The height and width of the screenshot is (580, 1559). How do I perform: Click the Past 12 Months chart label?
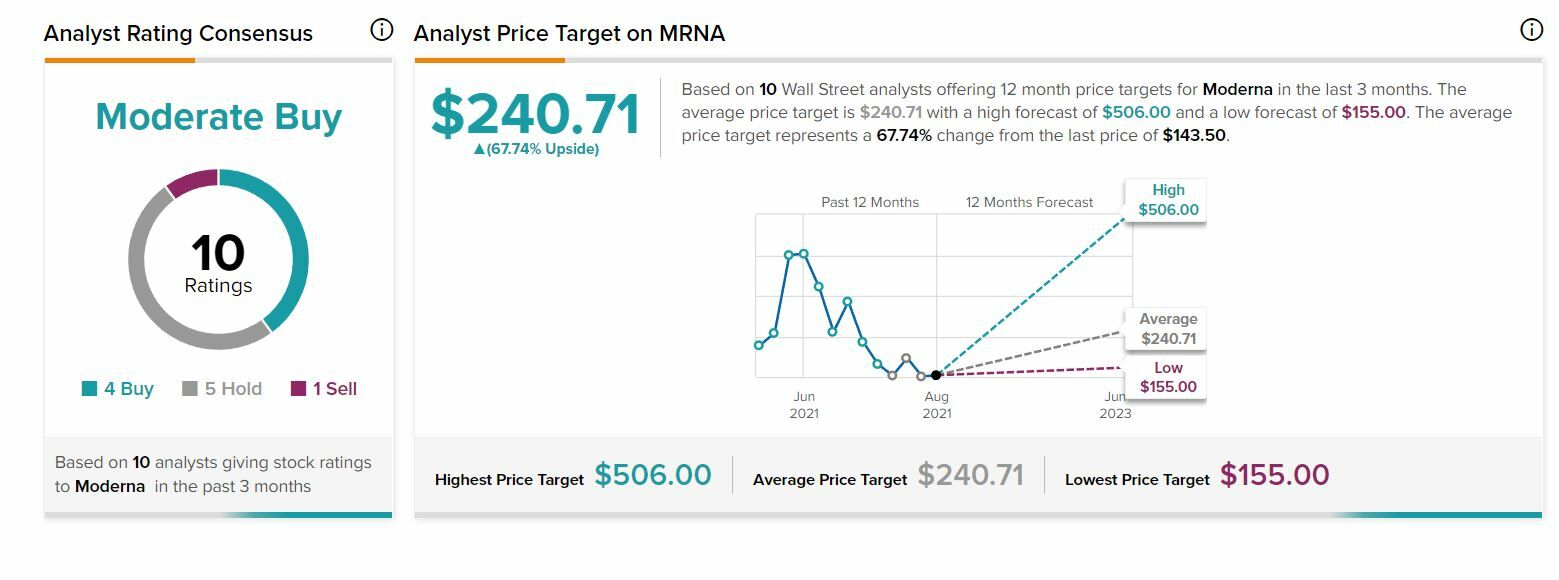coord(870,202)
